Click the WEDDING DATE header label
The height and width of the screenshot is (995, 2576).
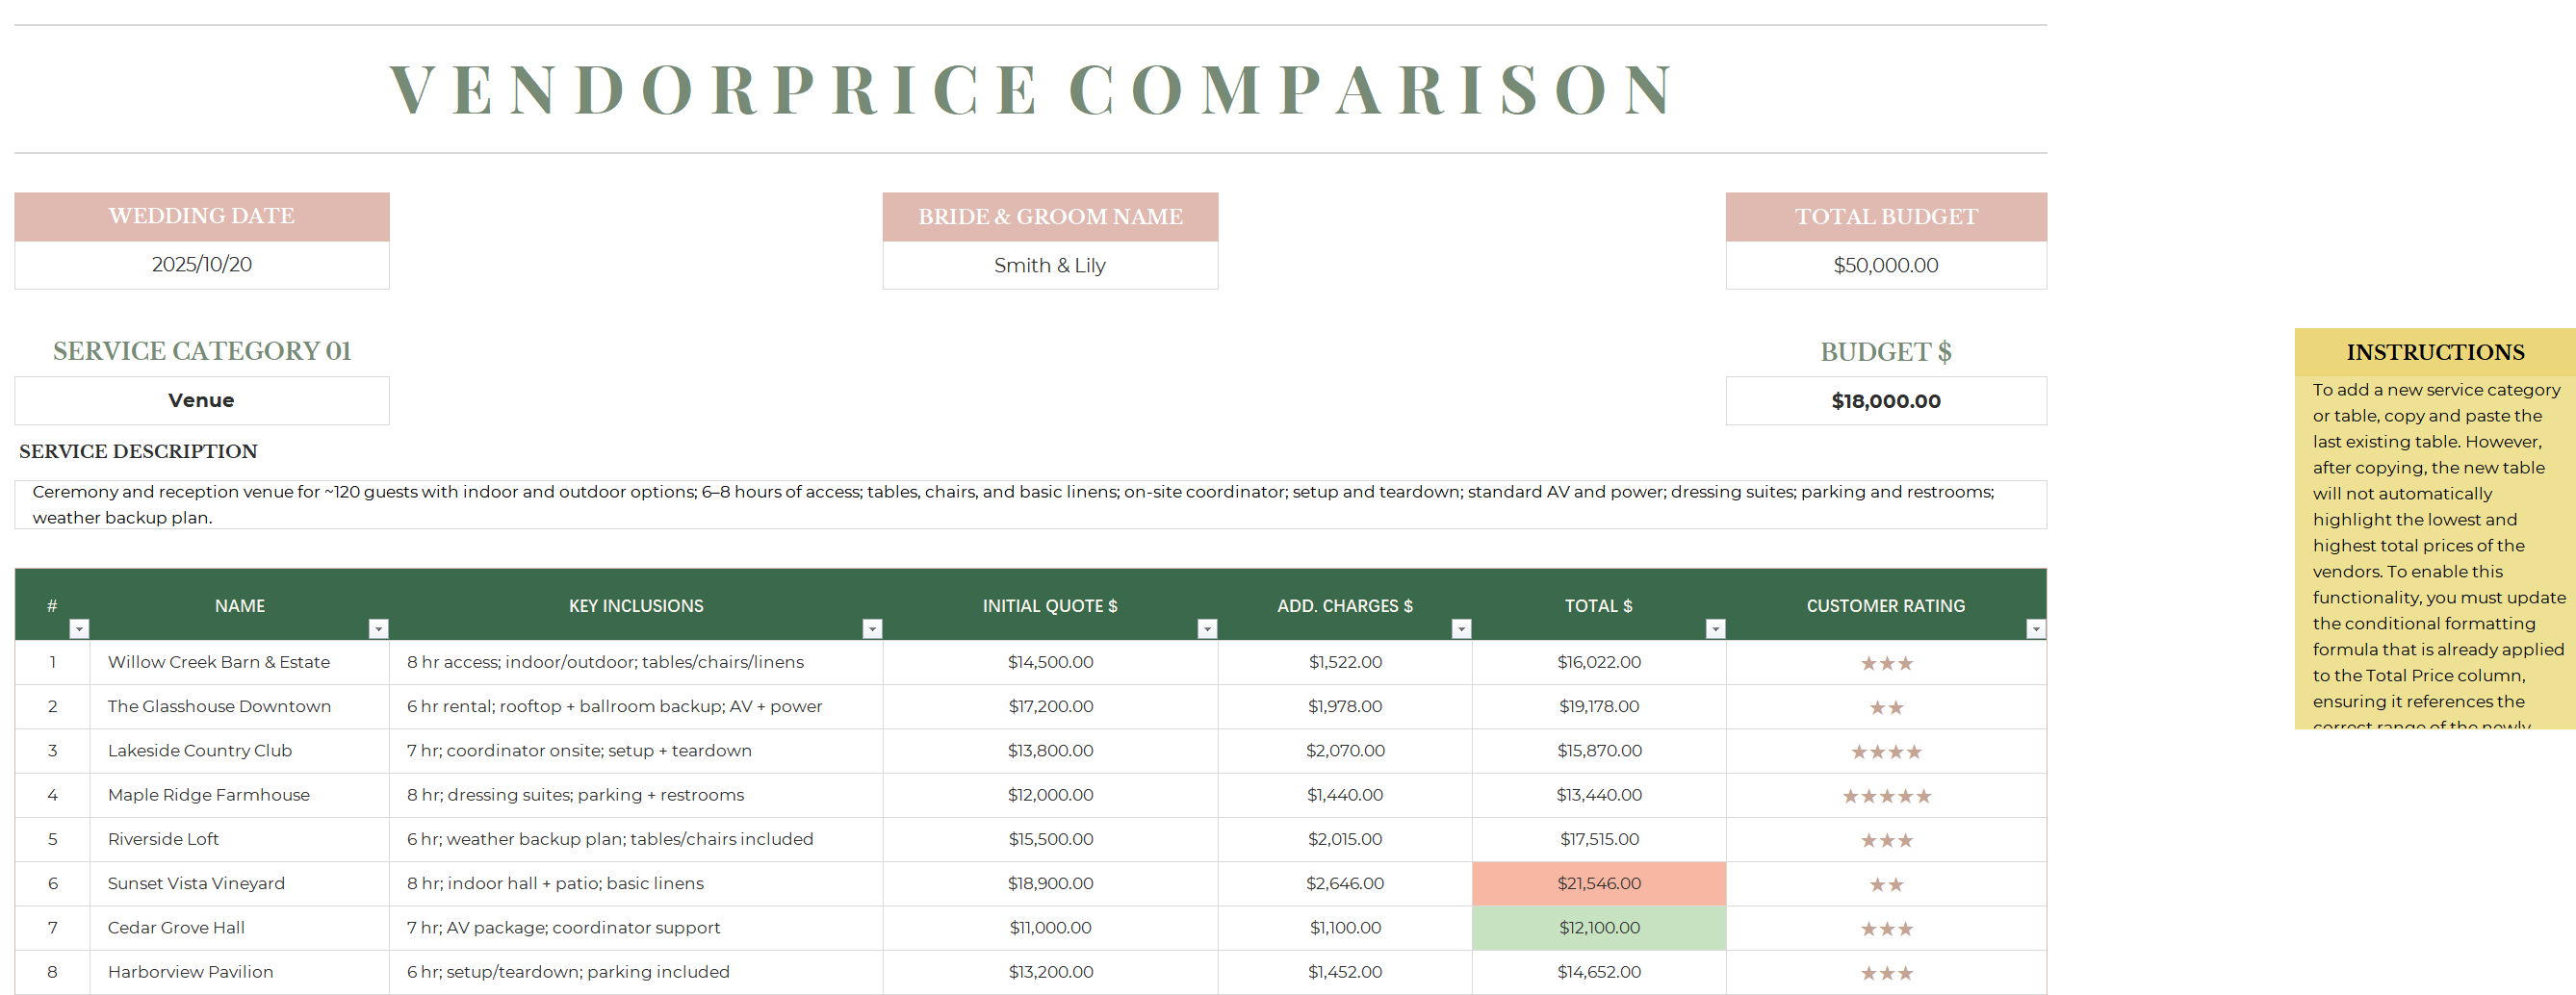click(202, 216)
